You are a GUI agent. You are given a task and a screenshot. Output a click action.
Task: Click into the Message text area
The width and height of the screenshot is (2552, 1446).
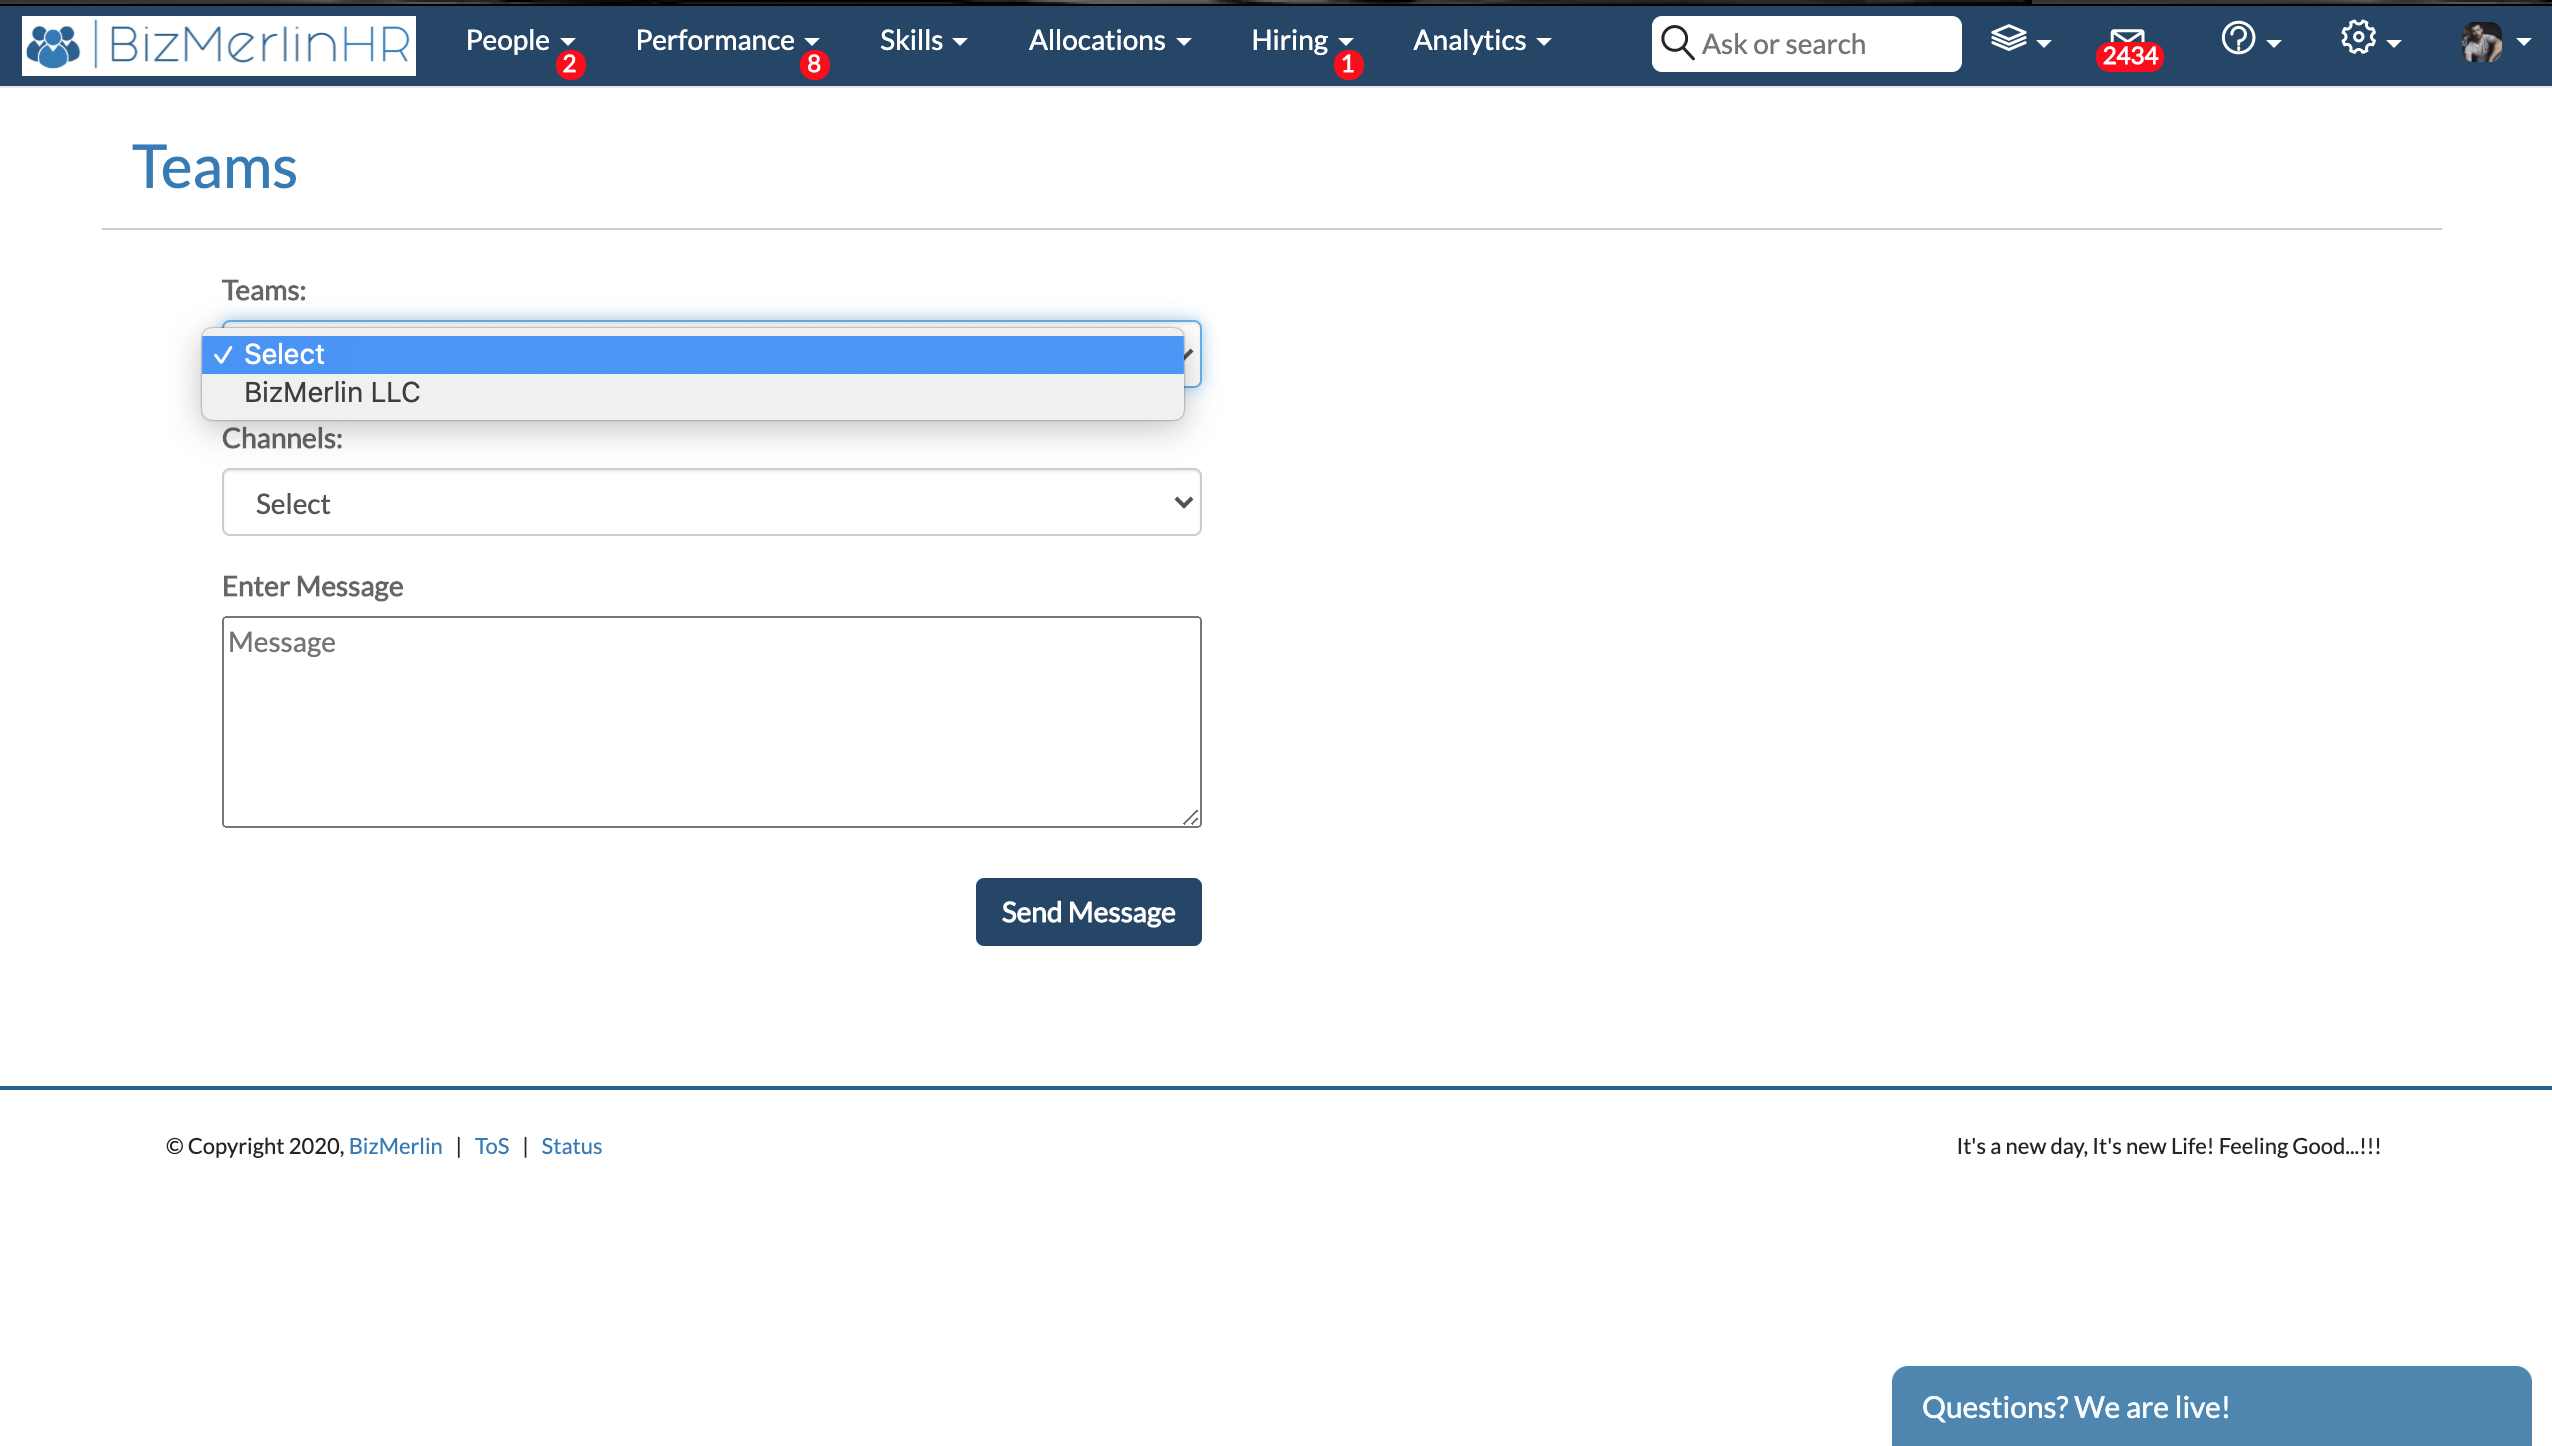click(x=712, y=722)
